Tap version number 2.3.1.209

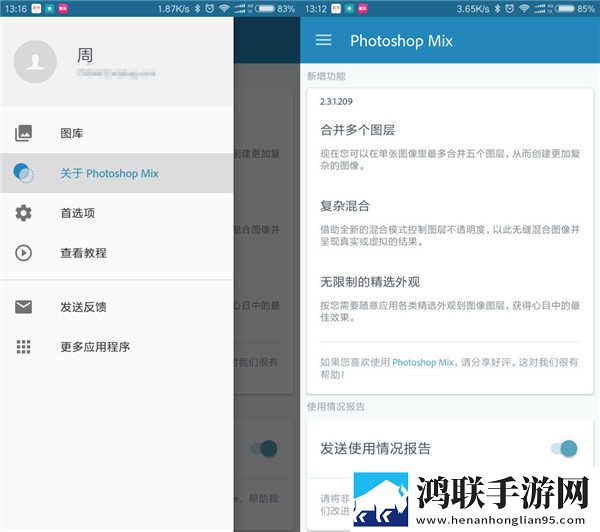click(336, 101)
